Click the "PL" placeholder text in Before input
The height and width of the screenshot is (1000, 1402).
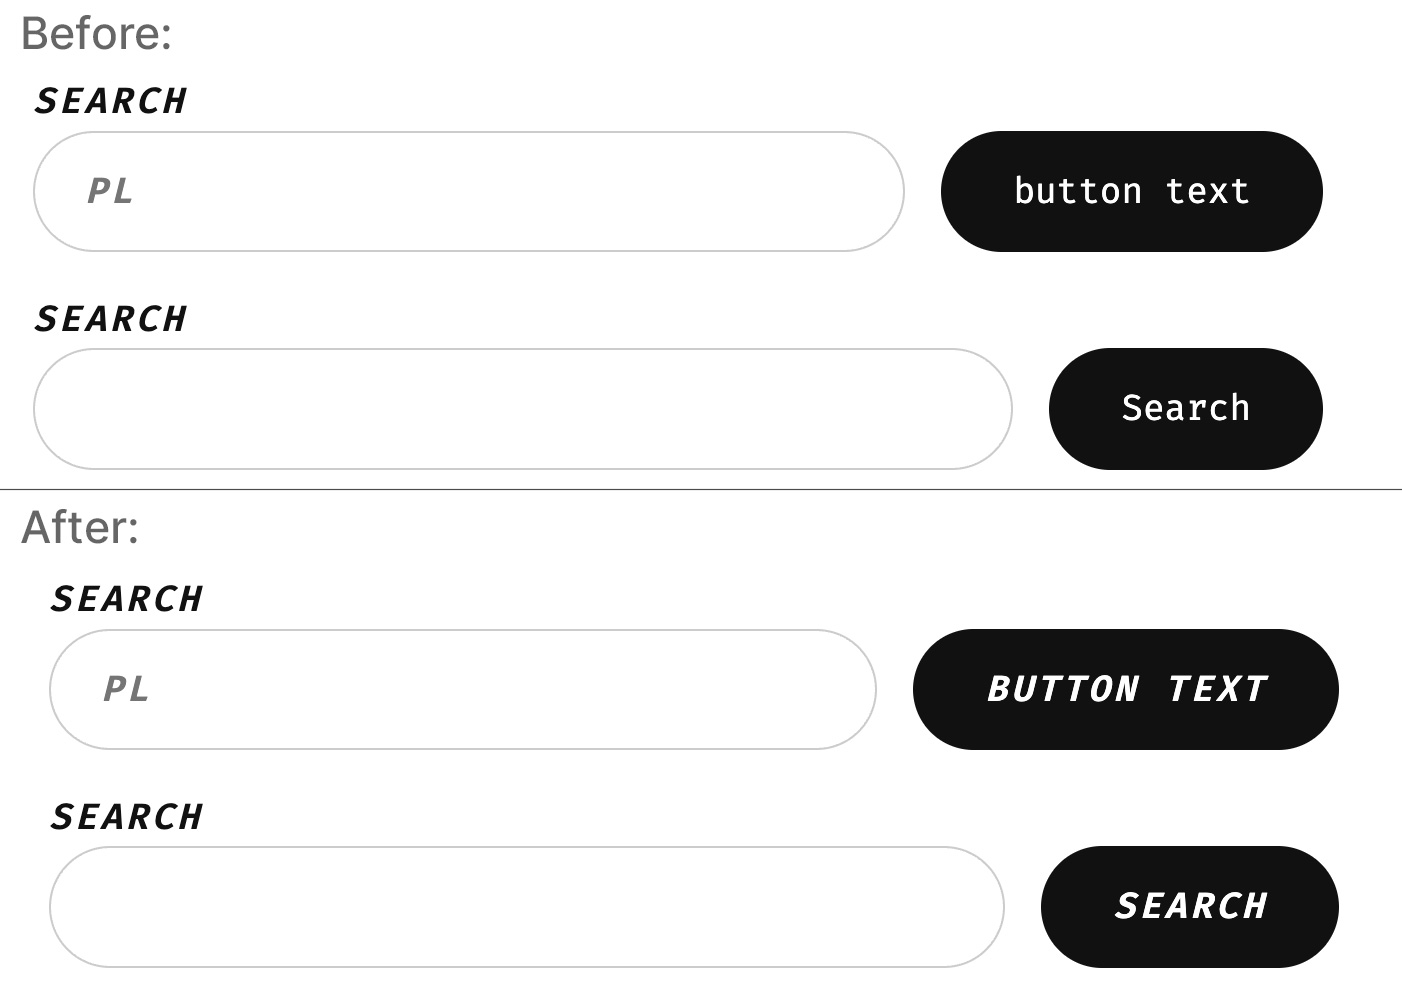point(110,191)
